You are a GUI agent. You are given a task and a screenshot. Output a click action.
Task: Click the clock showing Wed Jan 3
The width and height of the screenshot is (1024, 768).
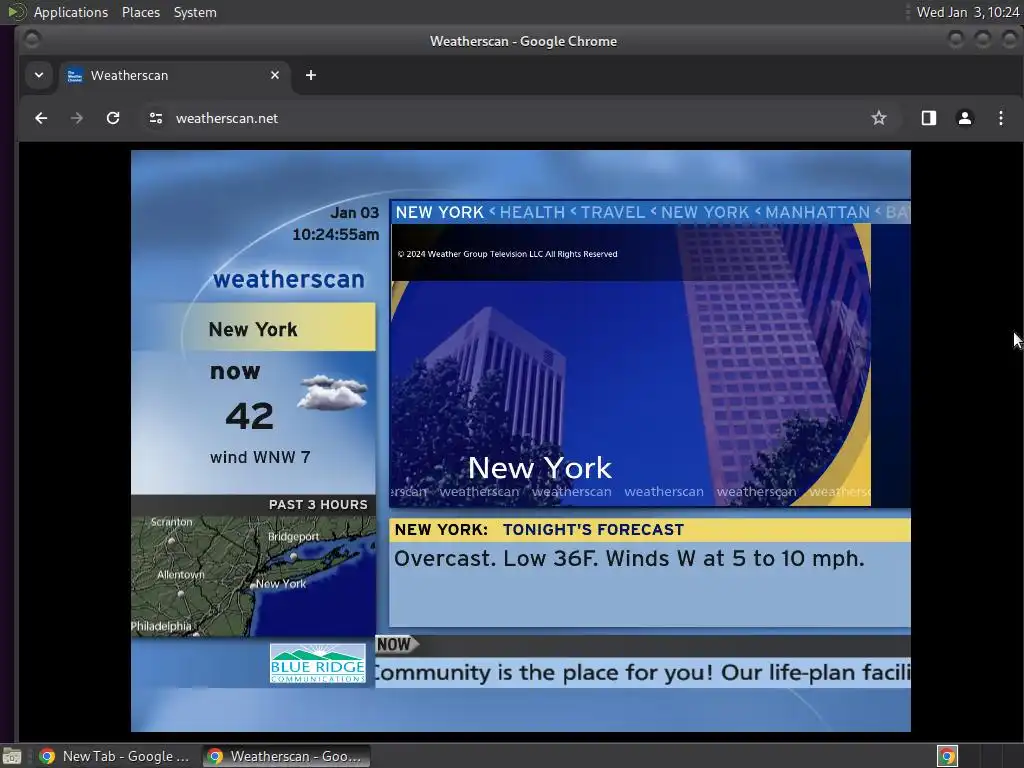[x=967, y=12]
